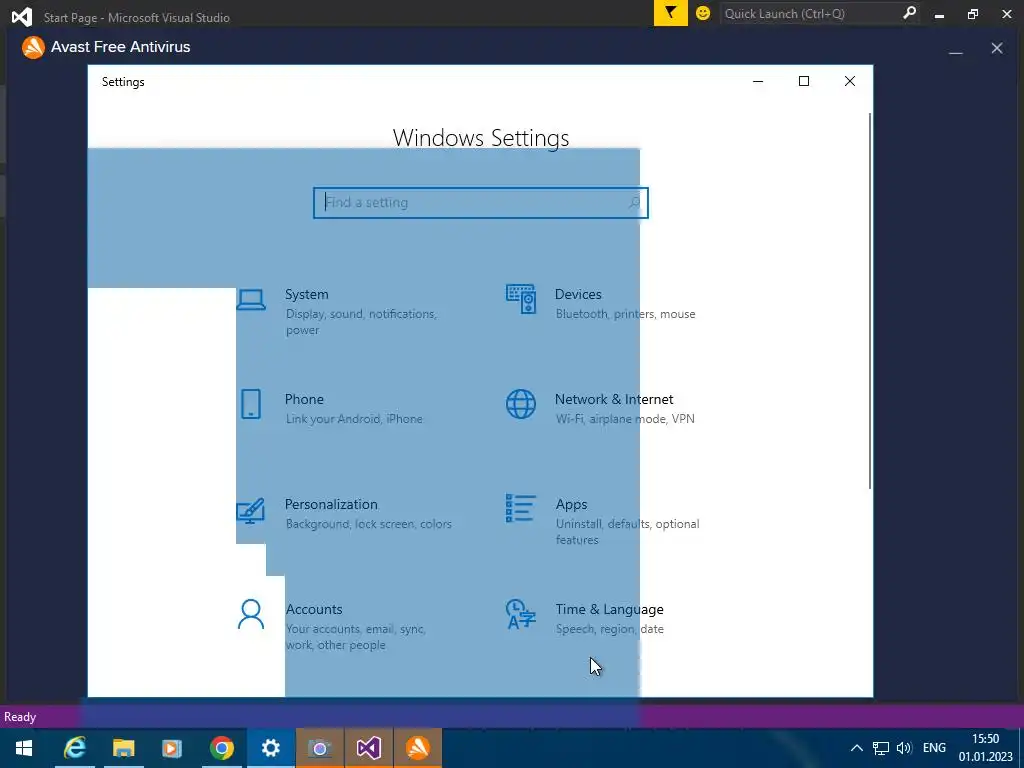Launch Google Chrome from the taskbar

(x=221, y=748)
